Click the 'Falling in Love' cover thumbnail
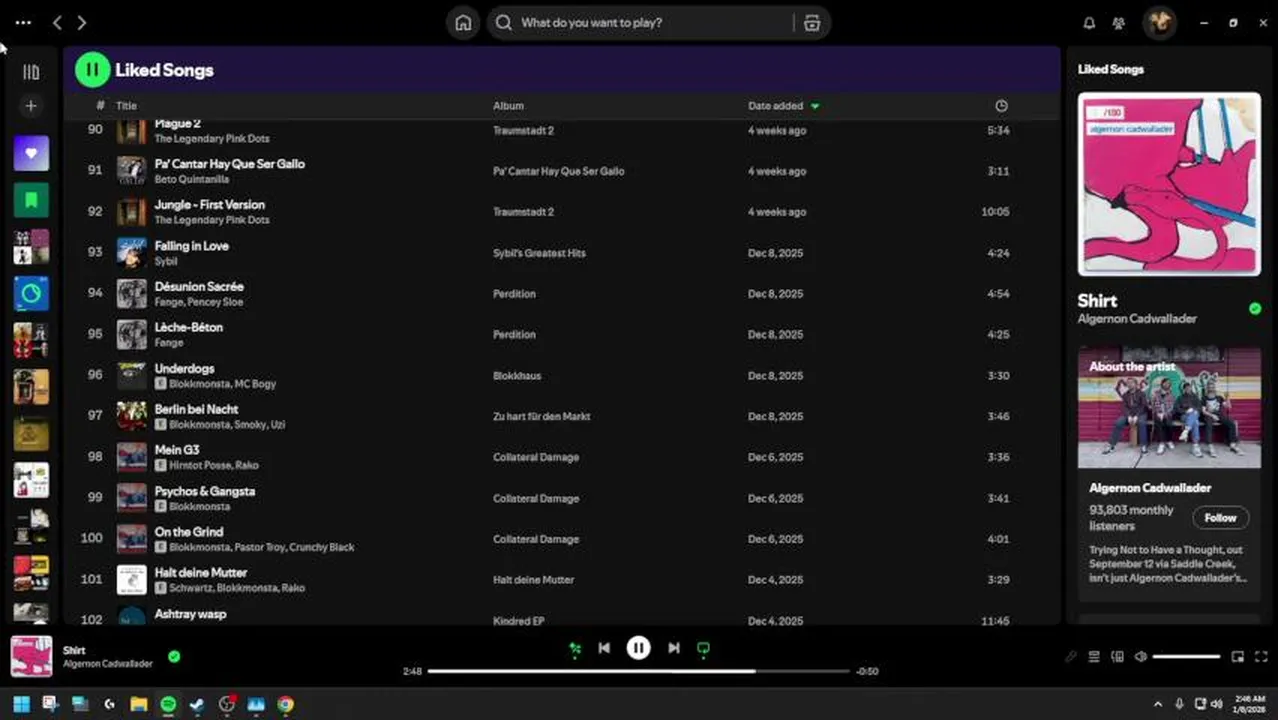This screenshot has height=720, width=1278. point(132,253)
